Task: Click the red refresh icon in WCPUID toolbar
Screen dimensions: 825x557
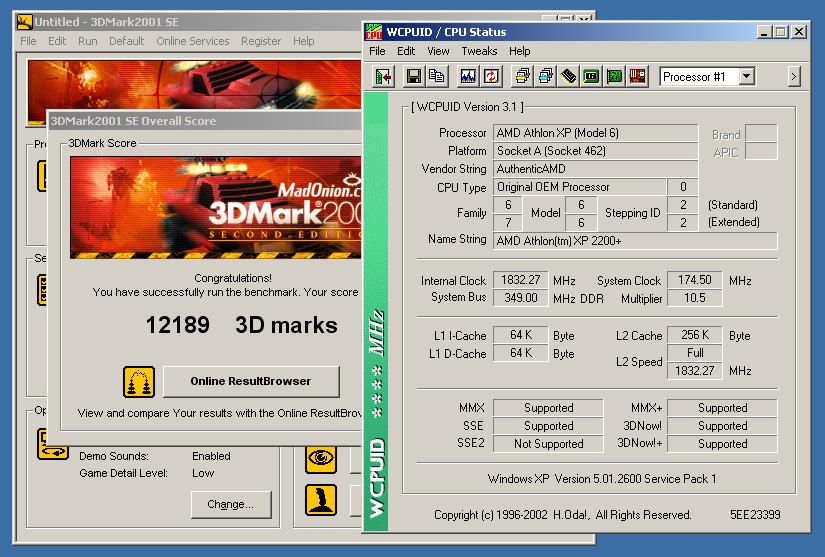Action: click(491, 77)
